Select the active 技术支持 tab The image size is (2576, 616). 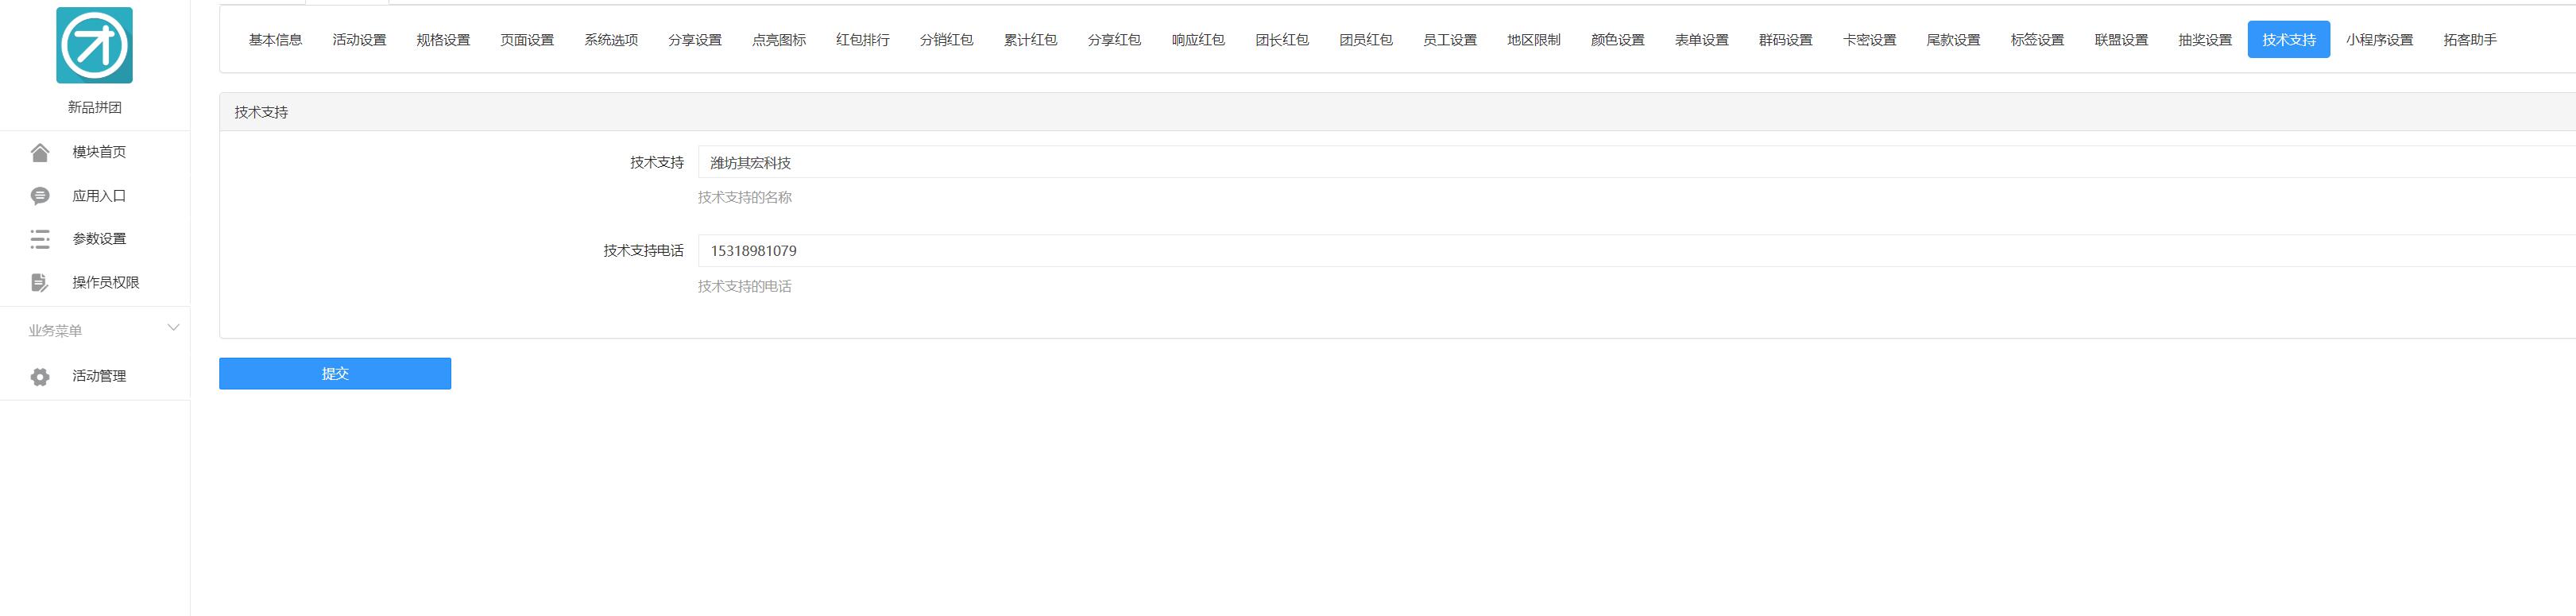coord(2289,40)
